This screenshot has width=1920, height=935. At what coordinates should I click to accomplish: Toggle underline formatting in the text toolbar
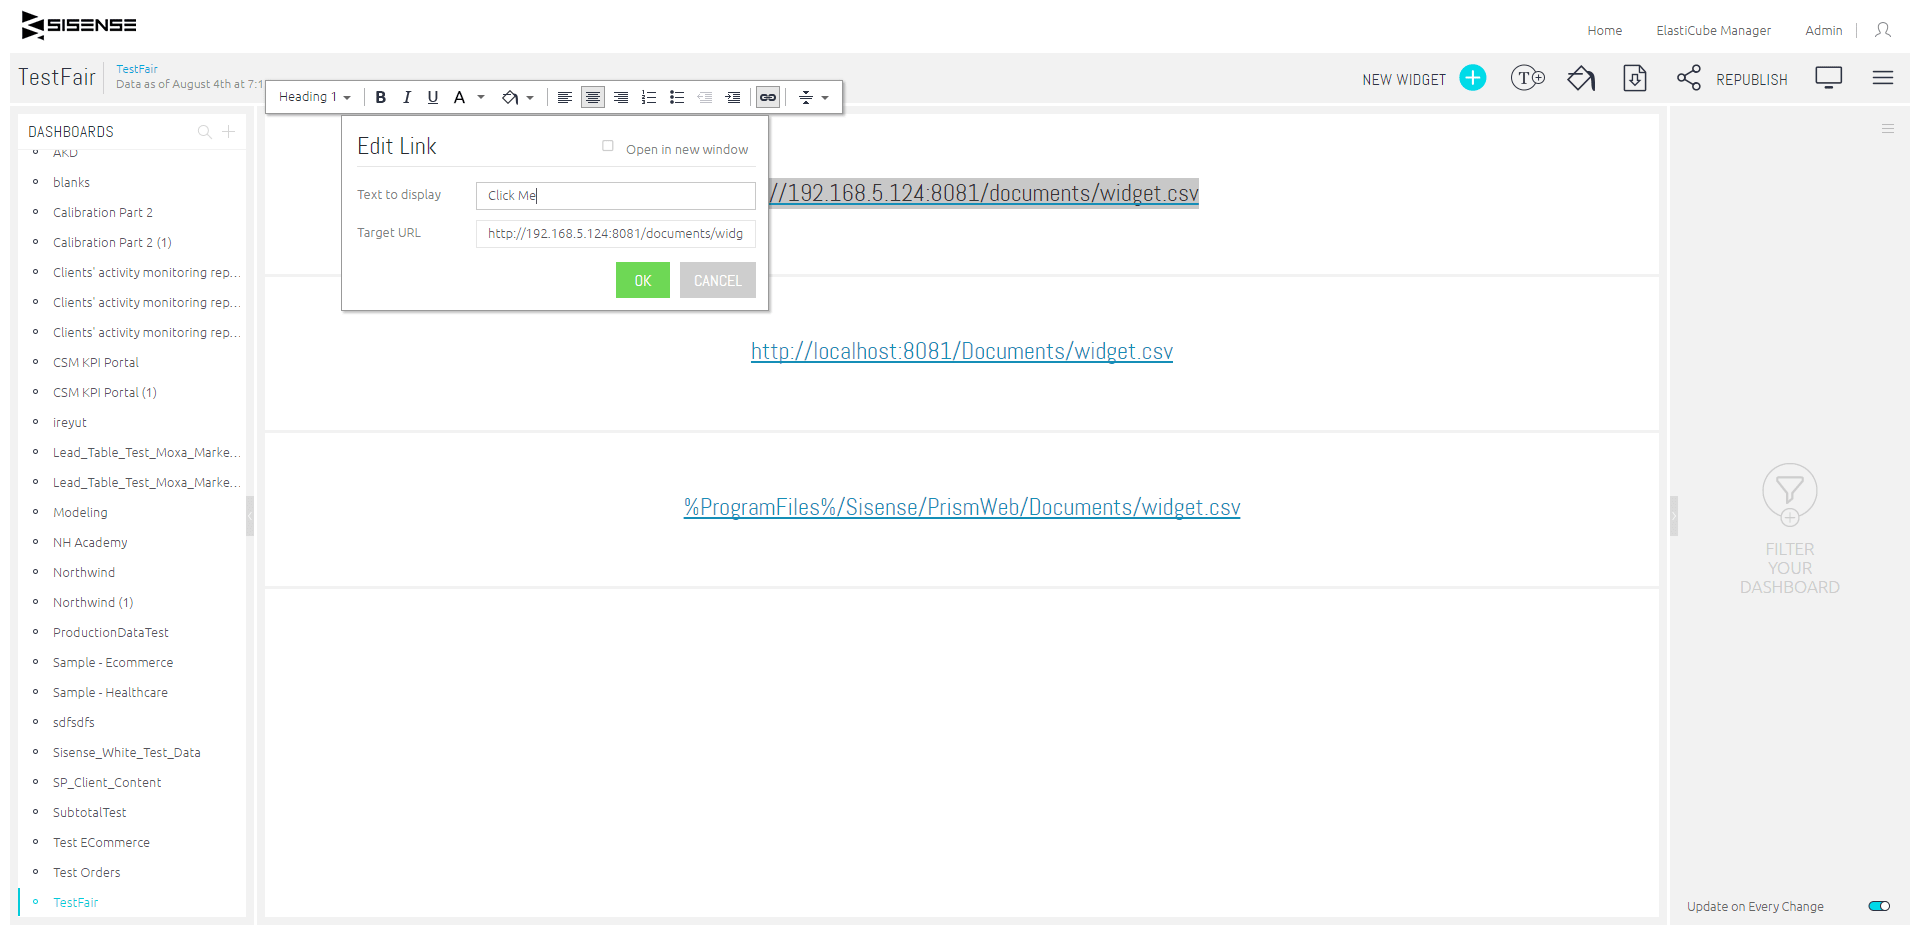(432, 97)
